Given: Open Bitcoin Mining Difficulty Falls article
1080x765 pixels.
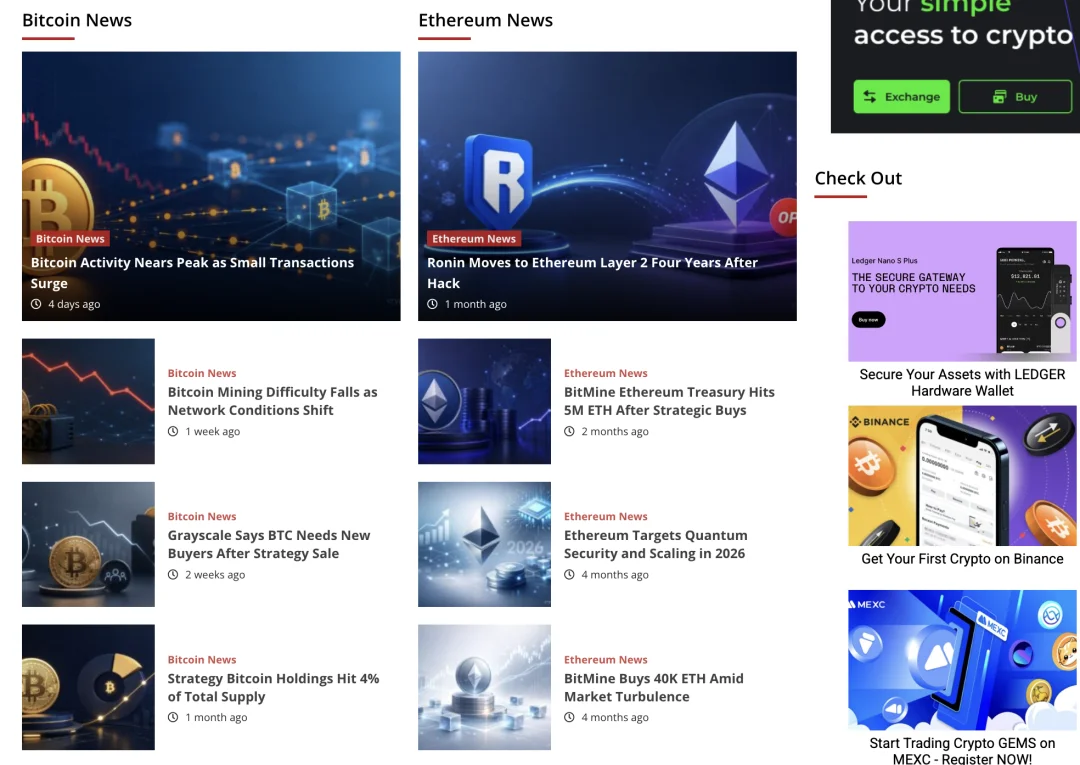Looking at the screenshot, I should [x=273, y=401].
